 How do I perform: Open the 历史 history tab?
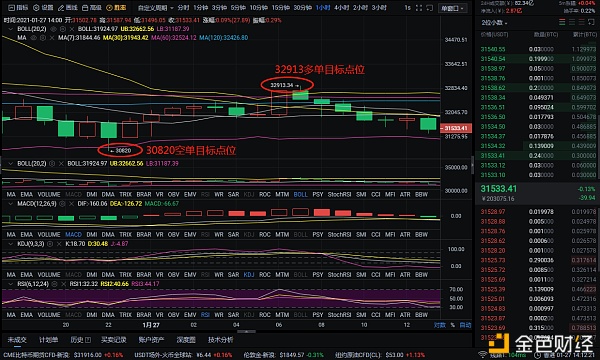coord(80,340)
